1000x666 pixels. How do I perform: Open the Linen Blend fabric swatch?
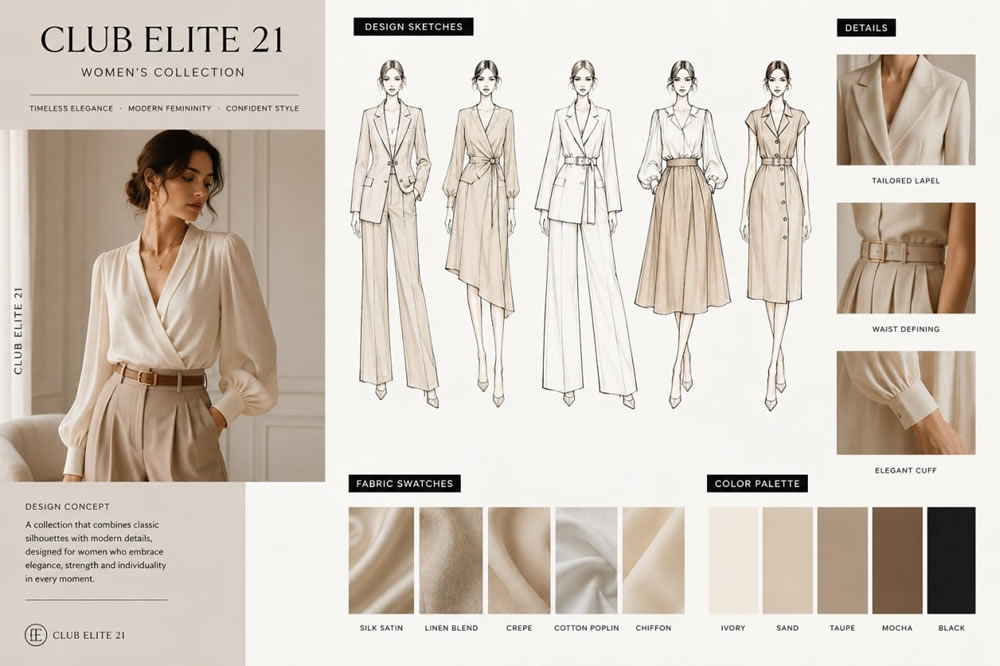451,560
